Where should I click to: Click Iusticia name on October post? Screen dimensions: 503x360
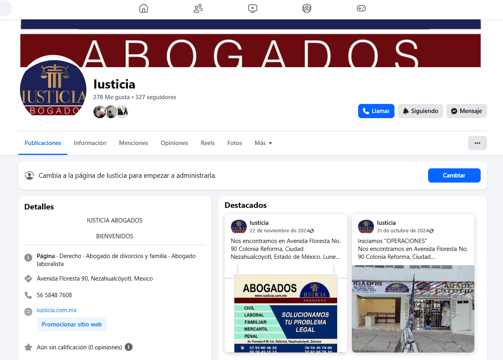click(x=386, y=223)
